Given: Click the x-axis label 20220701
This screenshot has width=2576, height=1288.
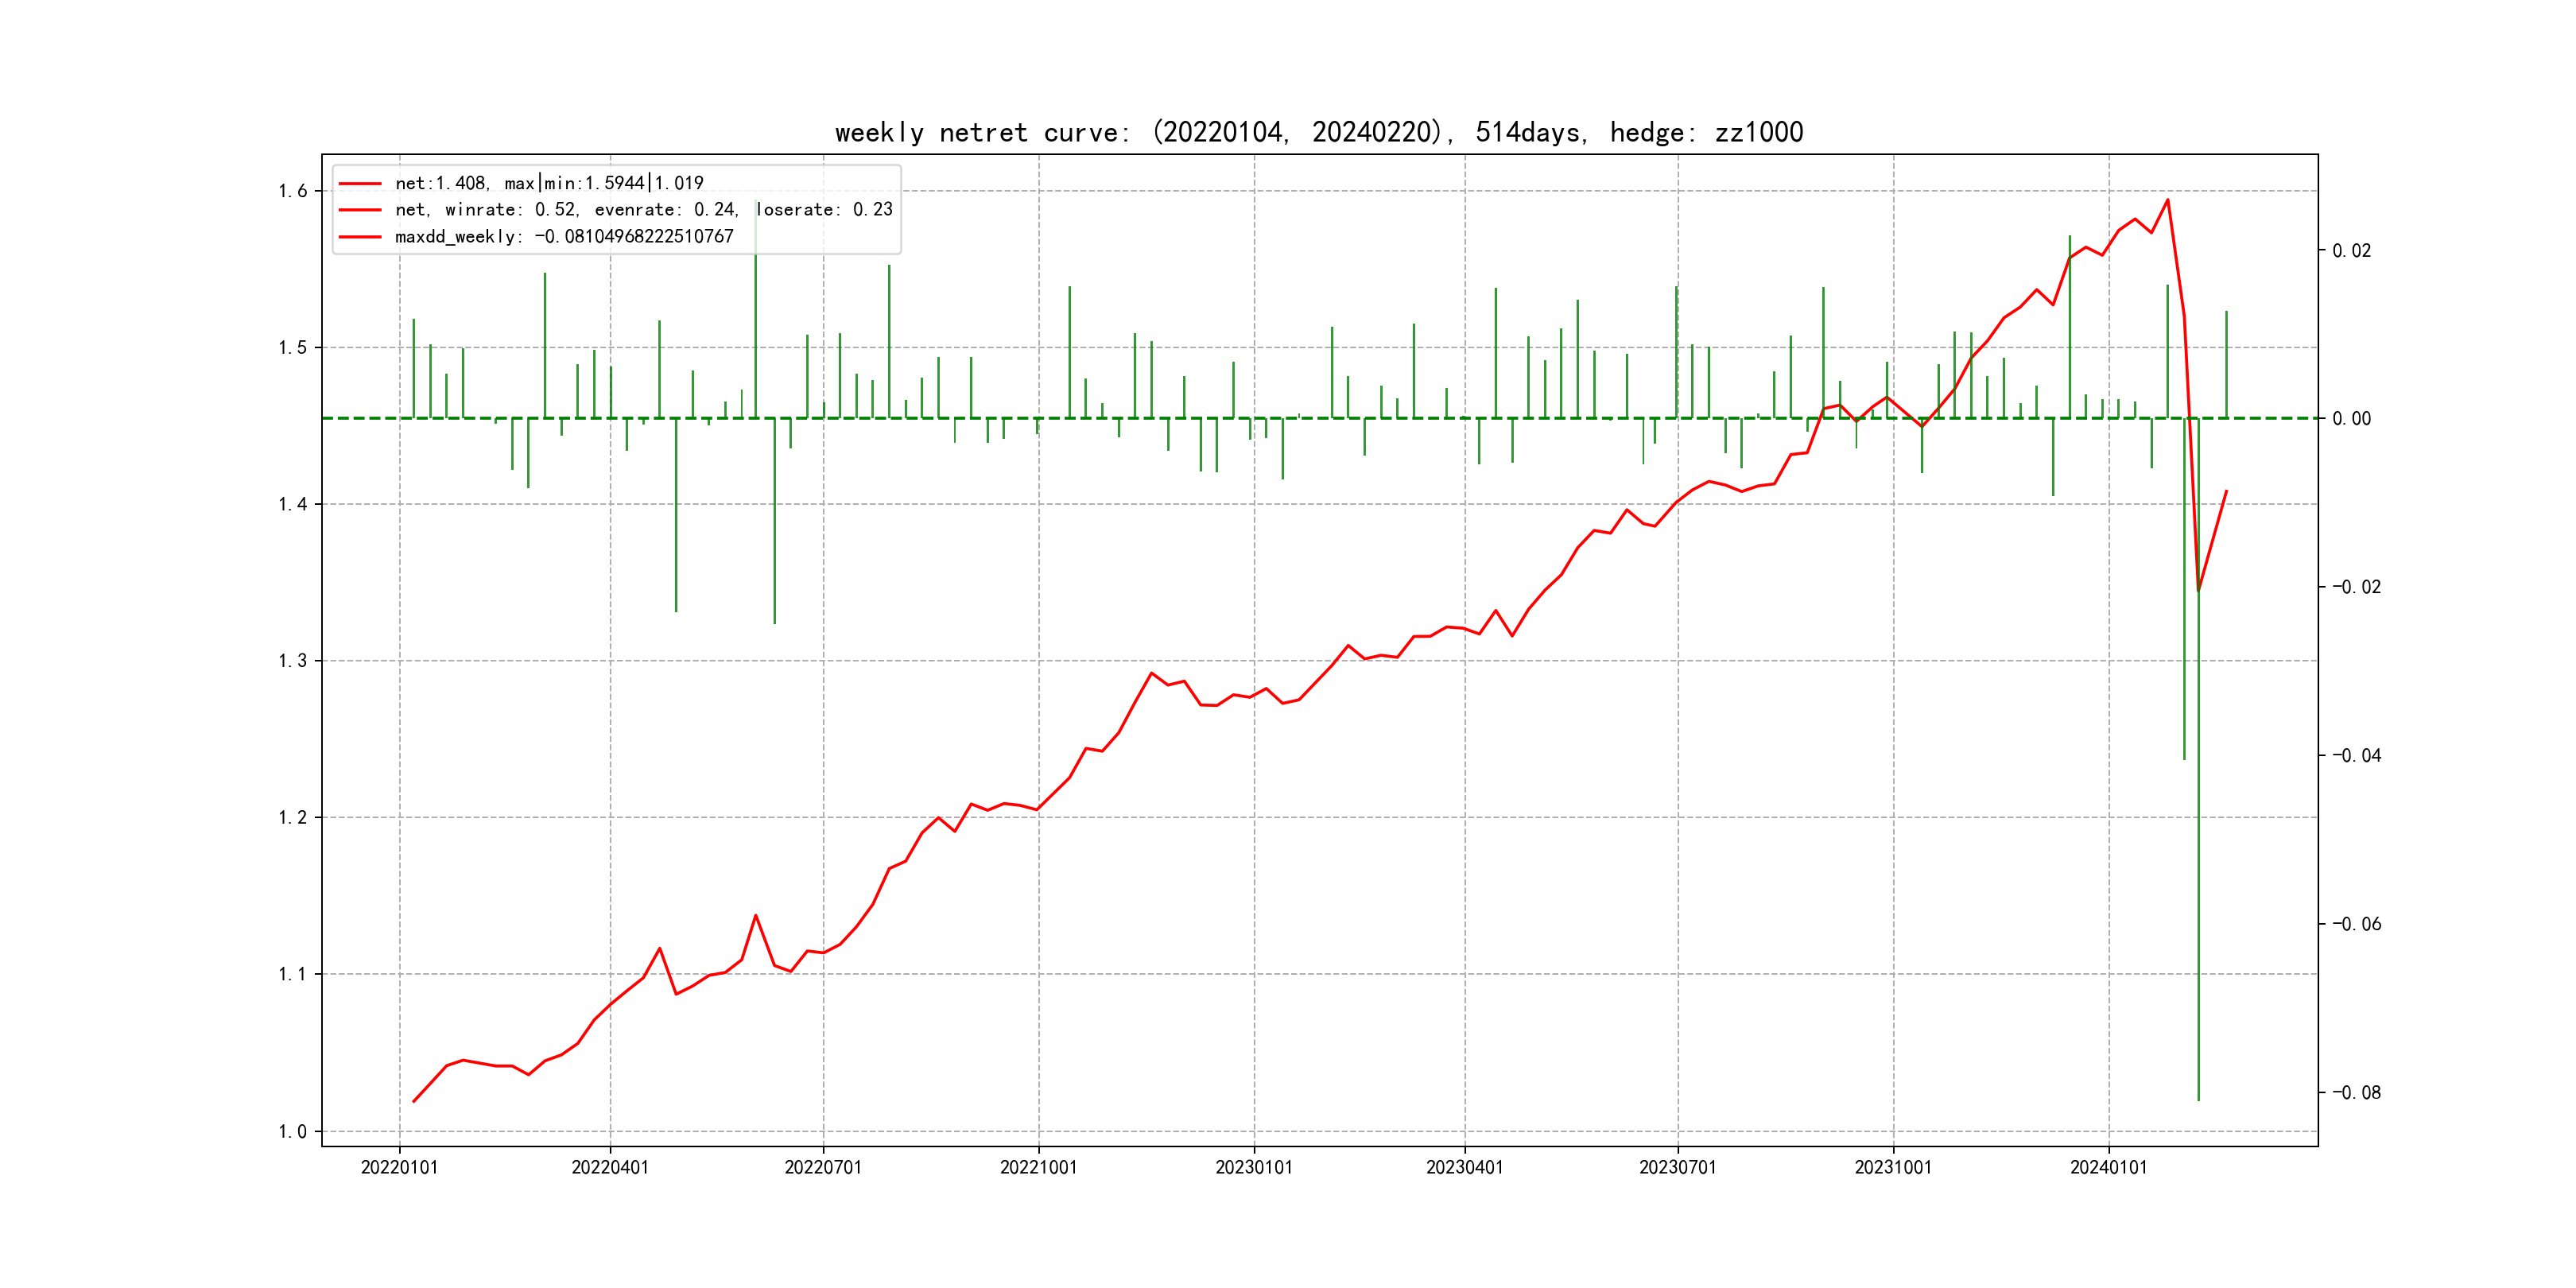Looking at the screenshot, I should tap(823, 1167).
